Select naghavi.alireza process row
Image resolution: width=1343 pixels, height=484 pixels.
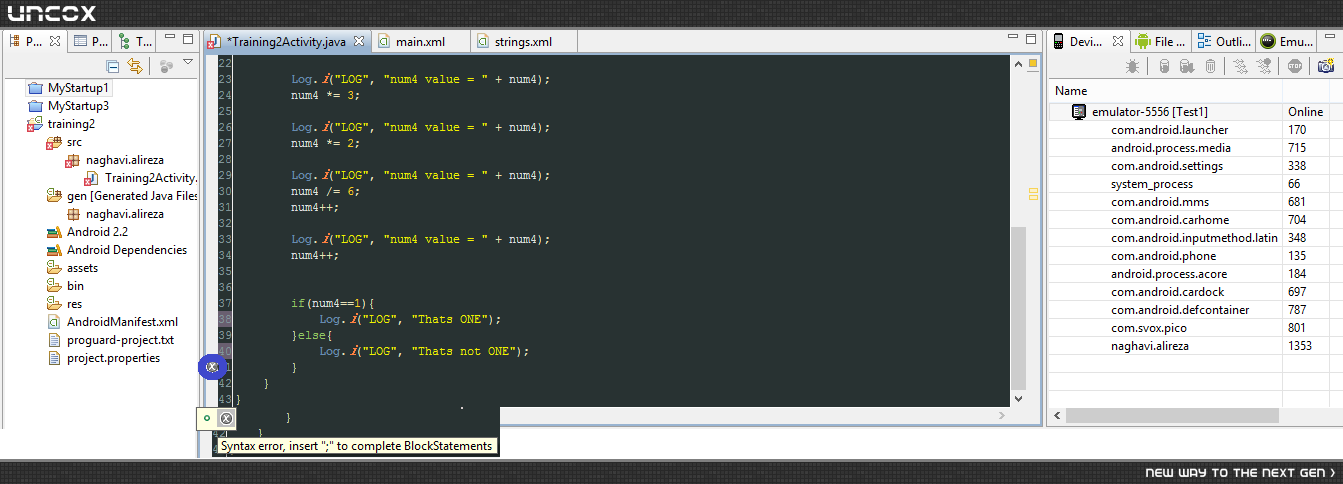(x=1196, y=346)
